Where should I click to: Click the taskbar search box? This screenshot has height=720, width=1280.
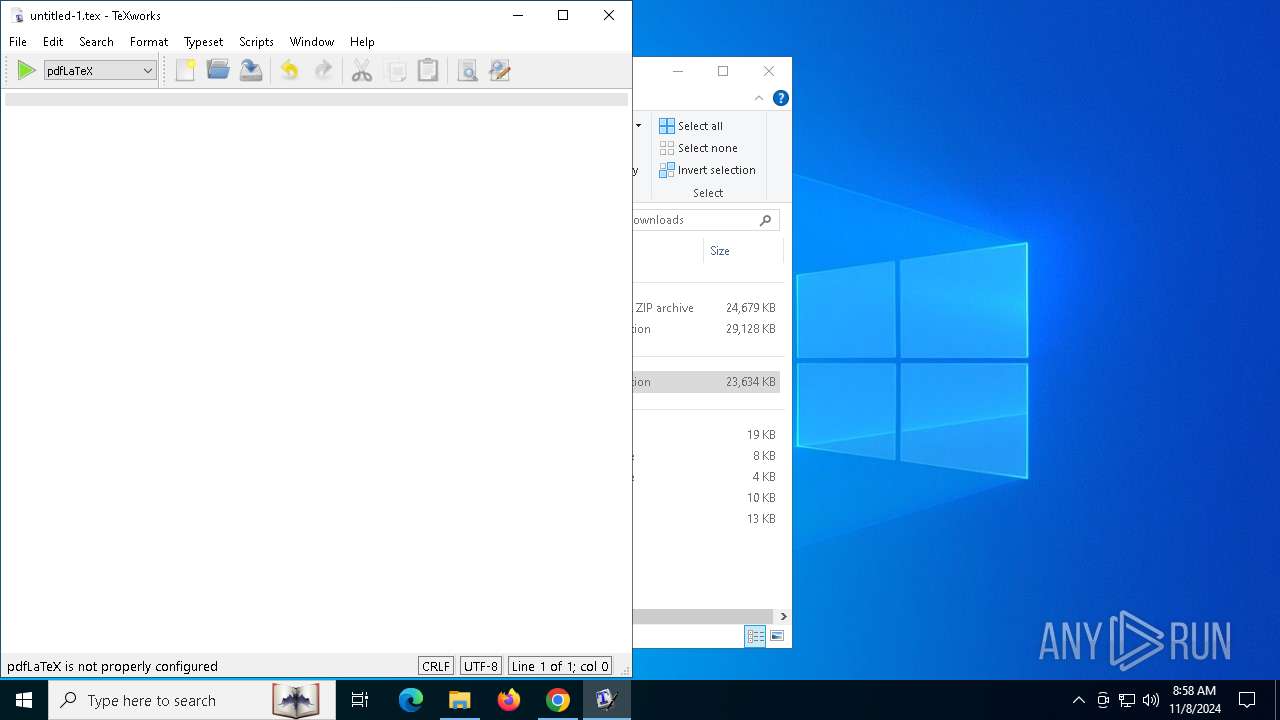pos(191,700)
